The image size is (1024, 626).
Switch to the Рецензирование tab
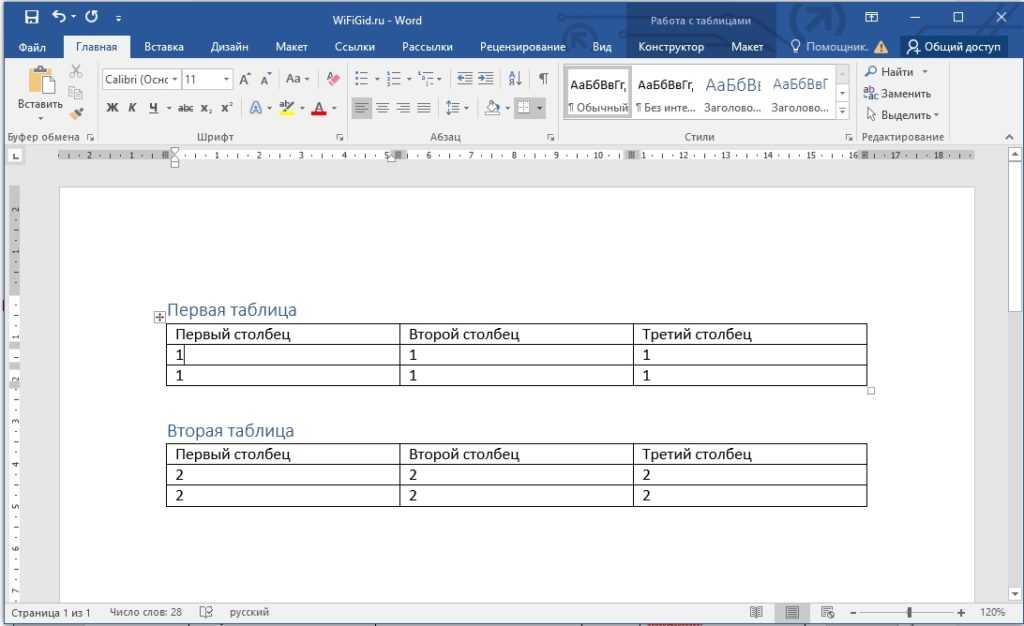click(x=522, y=47)
